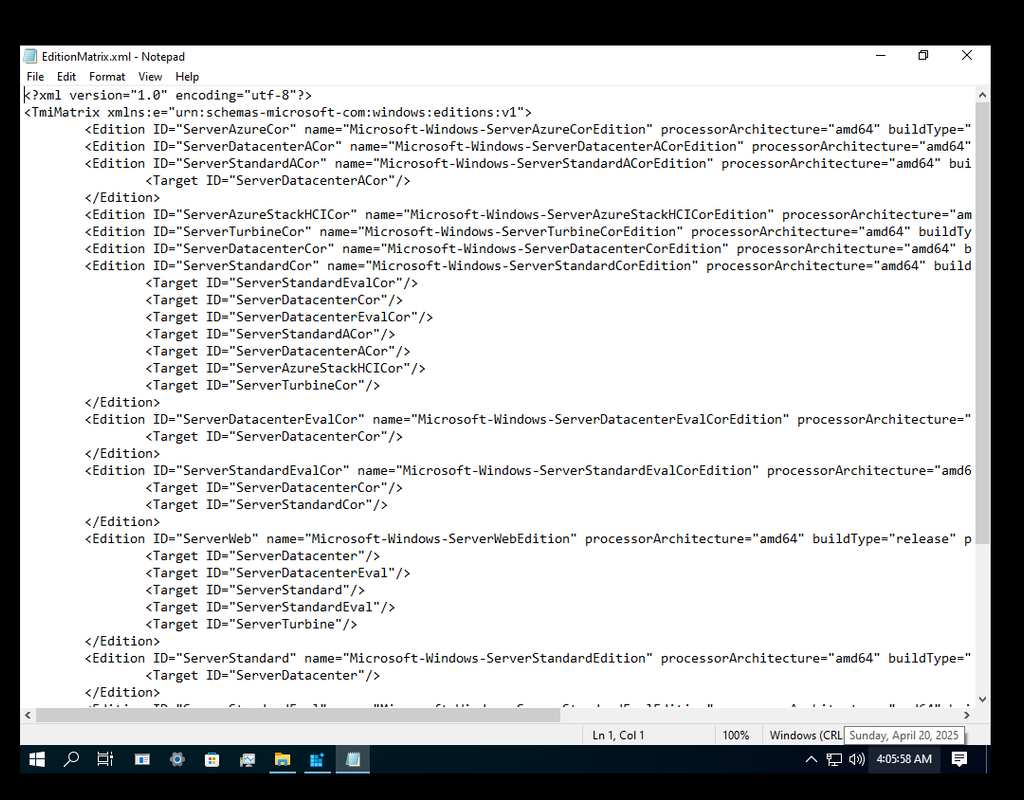
Task: Open the Help menu
Action: coord(187,76)
